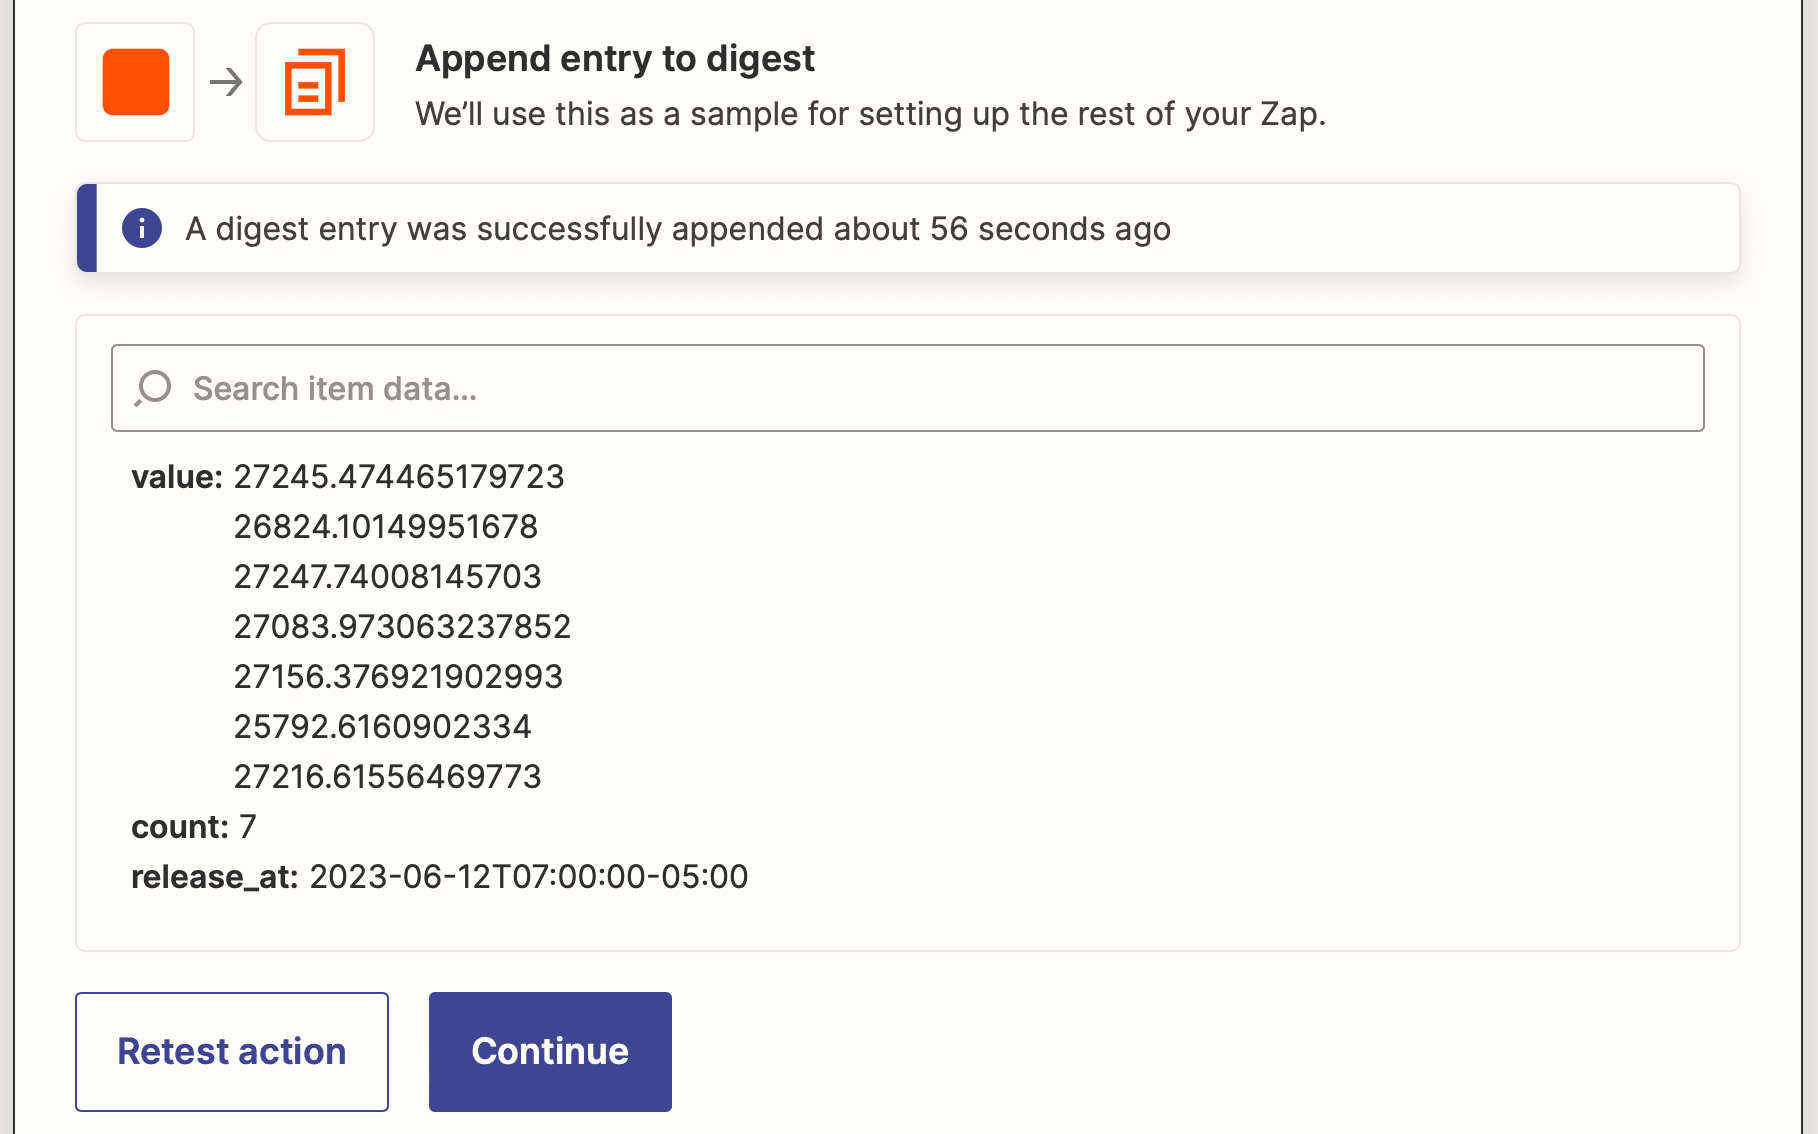
Task: Click the value field label
Action: coord(177,477)
